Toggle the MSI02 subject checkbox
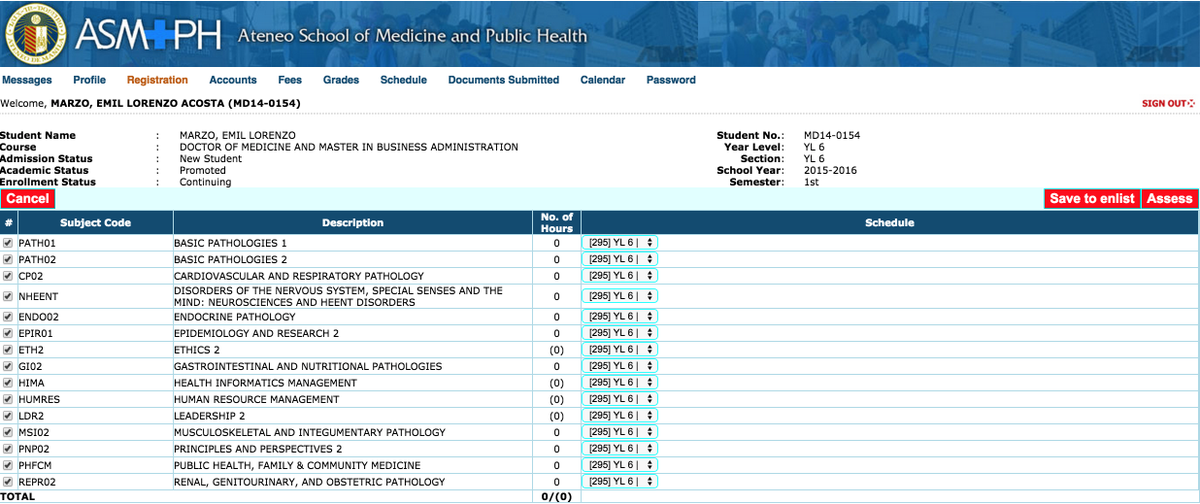 [8, 432]
